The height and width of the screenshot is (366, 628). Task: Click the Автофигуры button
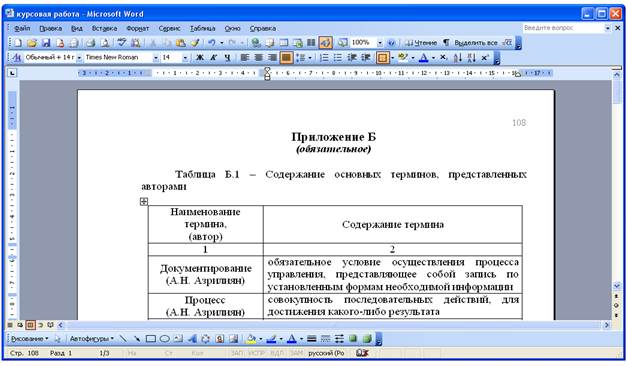(x=91, y=339)
